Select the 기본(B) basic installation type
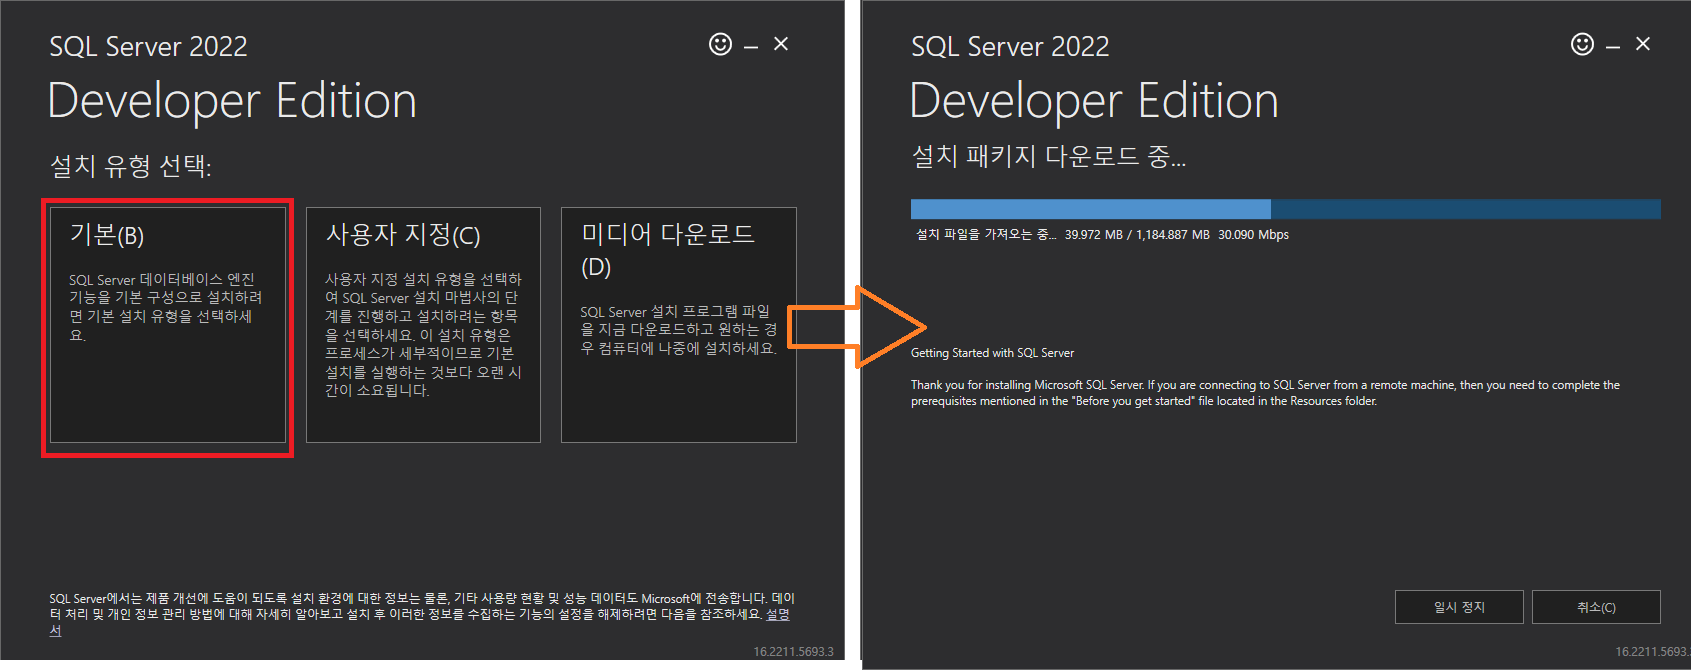Image resolution: width=1691 pixels, height=670 pixels. click(168, 325)
